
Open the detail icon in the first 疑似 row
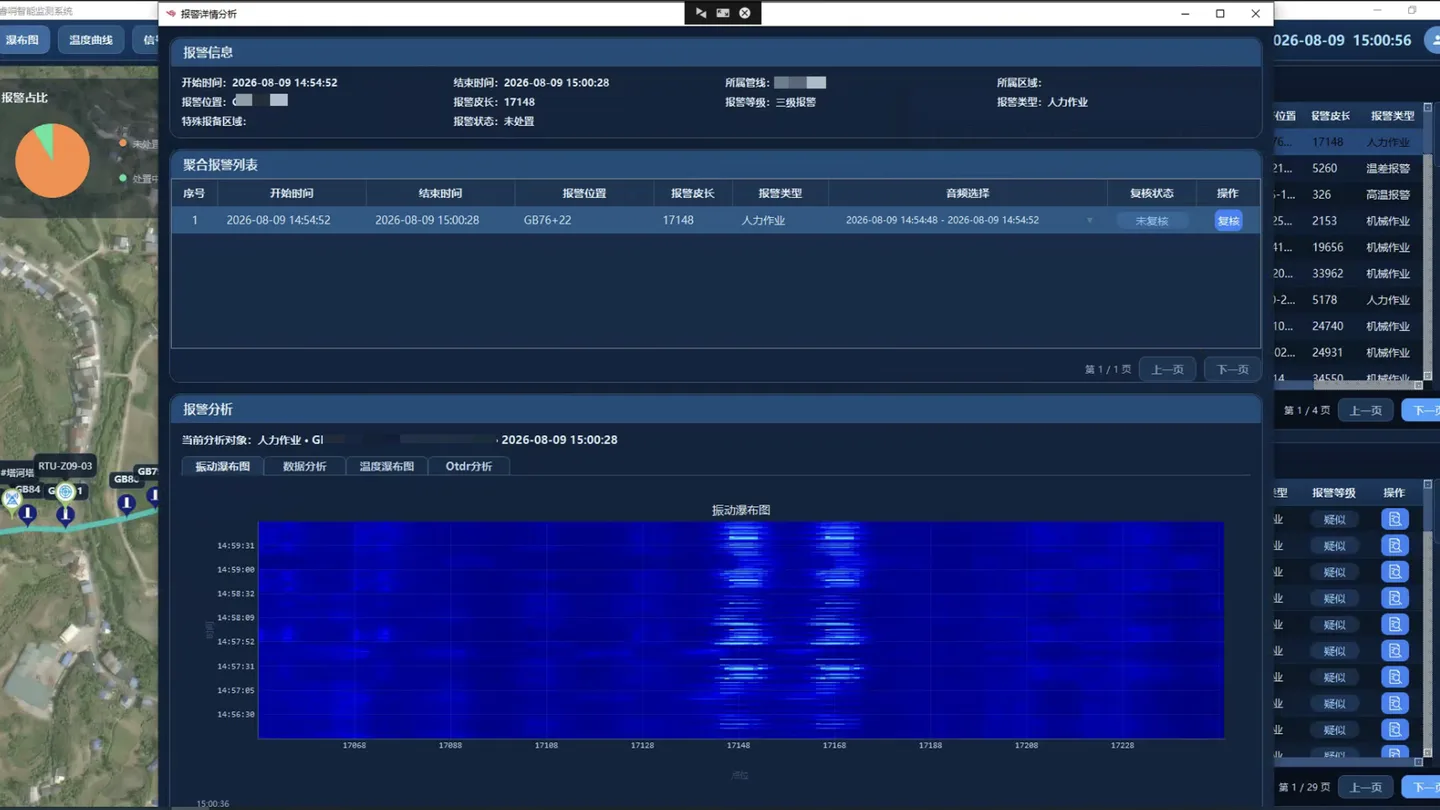coord(1394,519)
